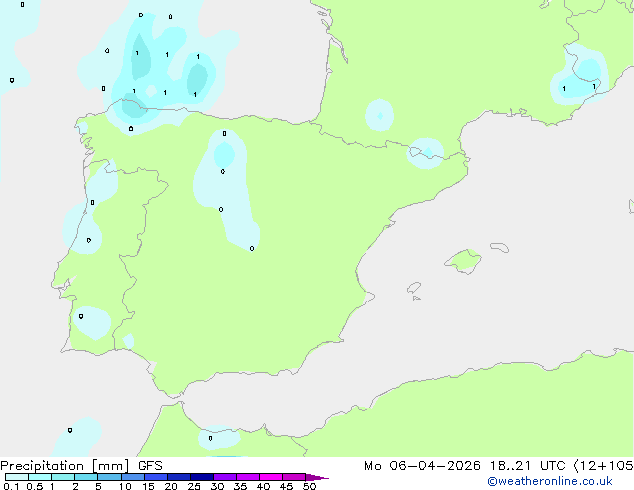Pick the 10–15 mm legend color swatch
The image size is (634, 490).
tap(132, 477)
